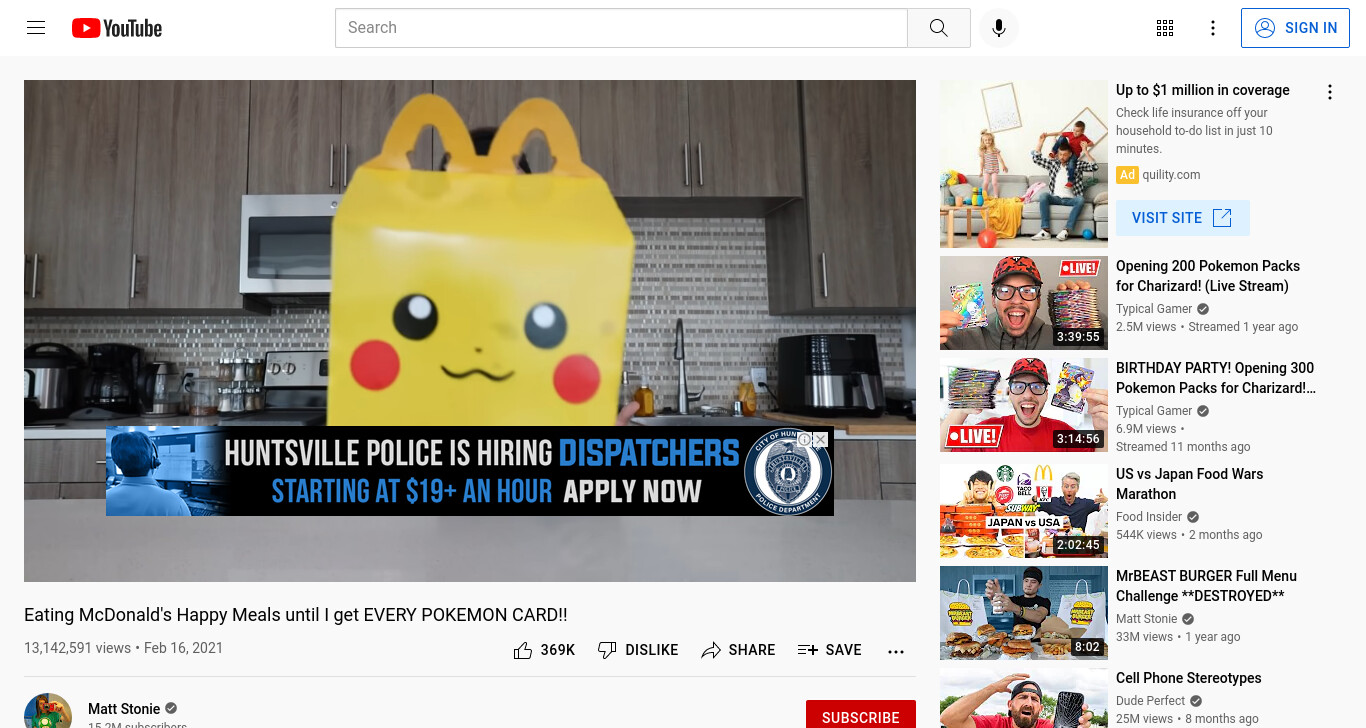Screen dimensions: 1366x728
Task: Click the Huntsville Police hiring banner ad
Action: click(x=470, y=471)
